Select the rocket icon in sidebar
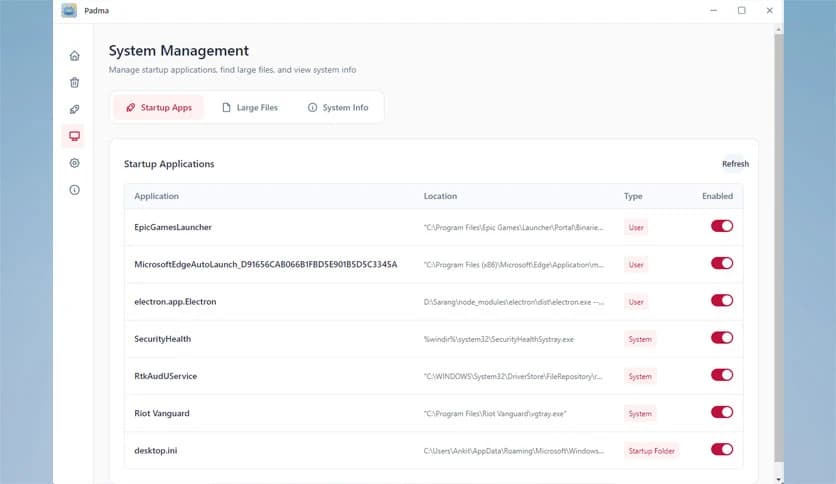The image size is (836, 484). (x=74, y=109)
